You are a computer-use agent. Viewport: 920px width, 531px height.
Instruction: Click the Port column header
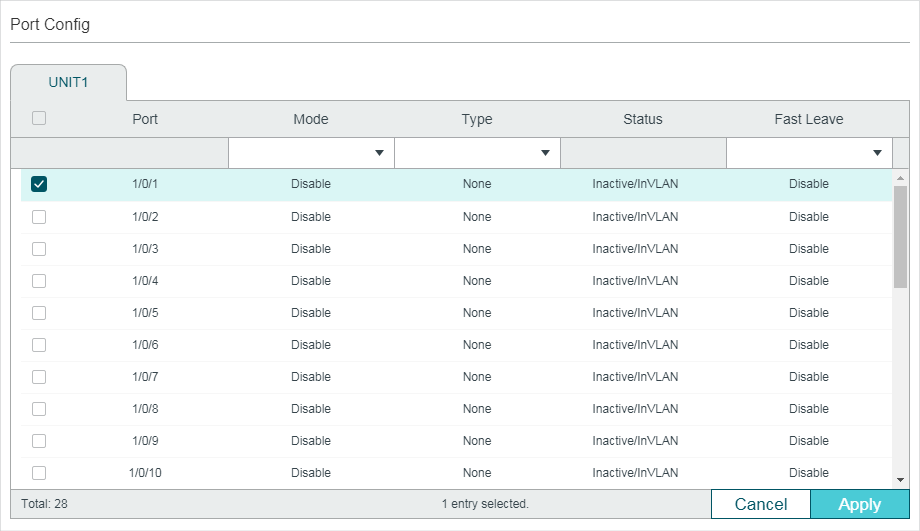[x=145, y=119]
